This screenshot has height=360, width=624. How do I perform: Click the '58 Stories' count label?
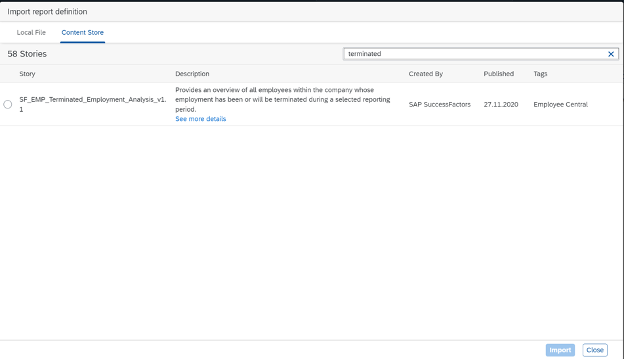point(27,54)
